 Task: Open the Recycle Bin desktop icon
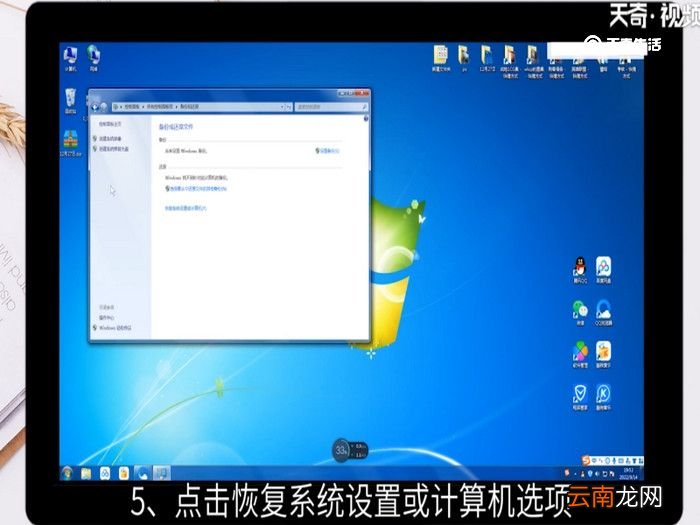[x=71, y=101]
